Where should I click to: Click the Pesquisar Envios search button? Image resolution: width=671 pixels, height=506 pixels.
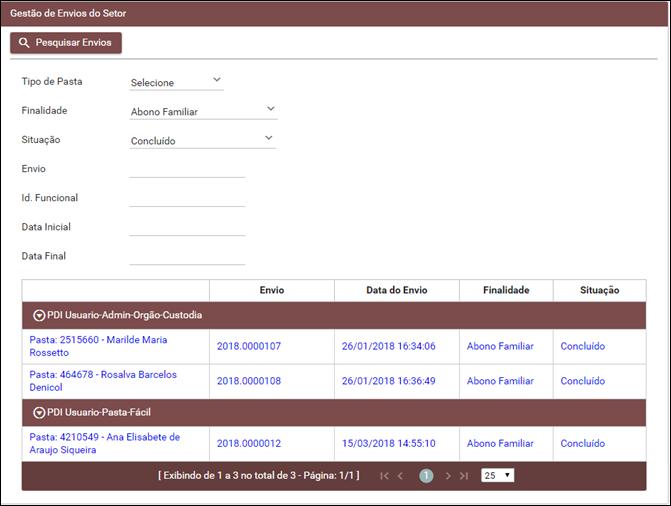pos(66,43)
